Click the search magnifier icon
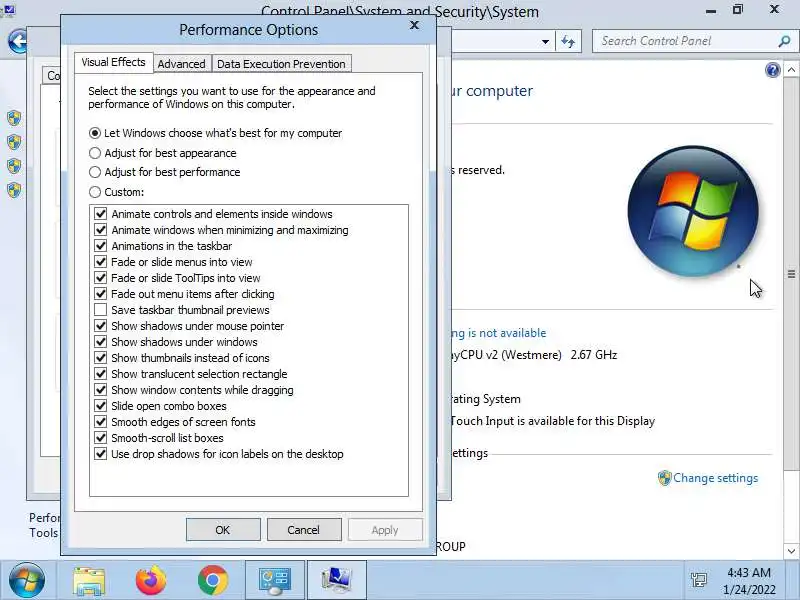This screenshot has width=800, height=600. tap(784, 41)
